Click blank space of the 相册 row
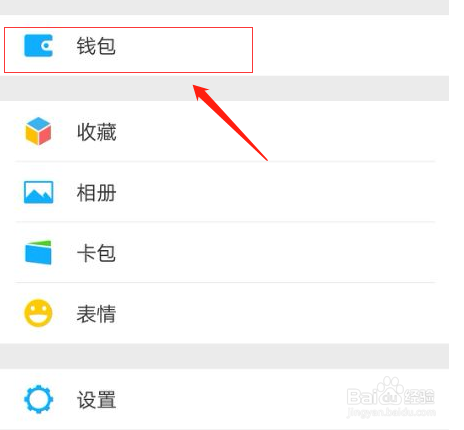Image resolution: width=464 pixels, height=430 pixels. pyautogui.click(x=267, y=192)
